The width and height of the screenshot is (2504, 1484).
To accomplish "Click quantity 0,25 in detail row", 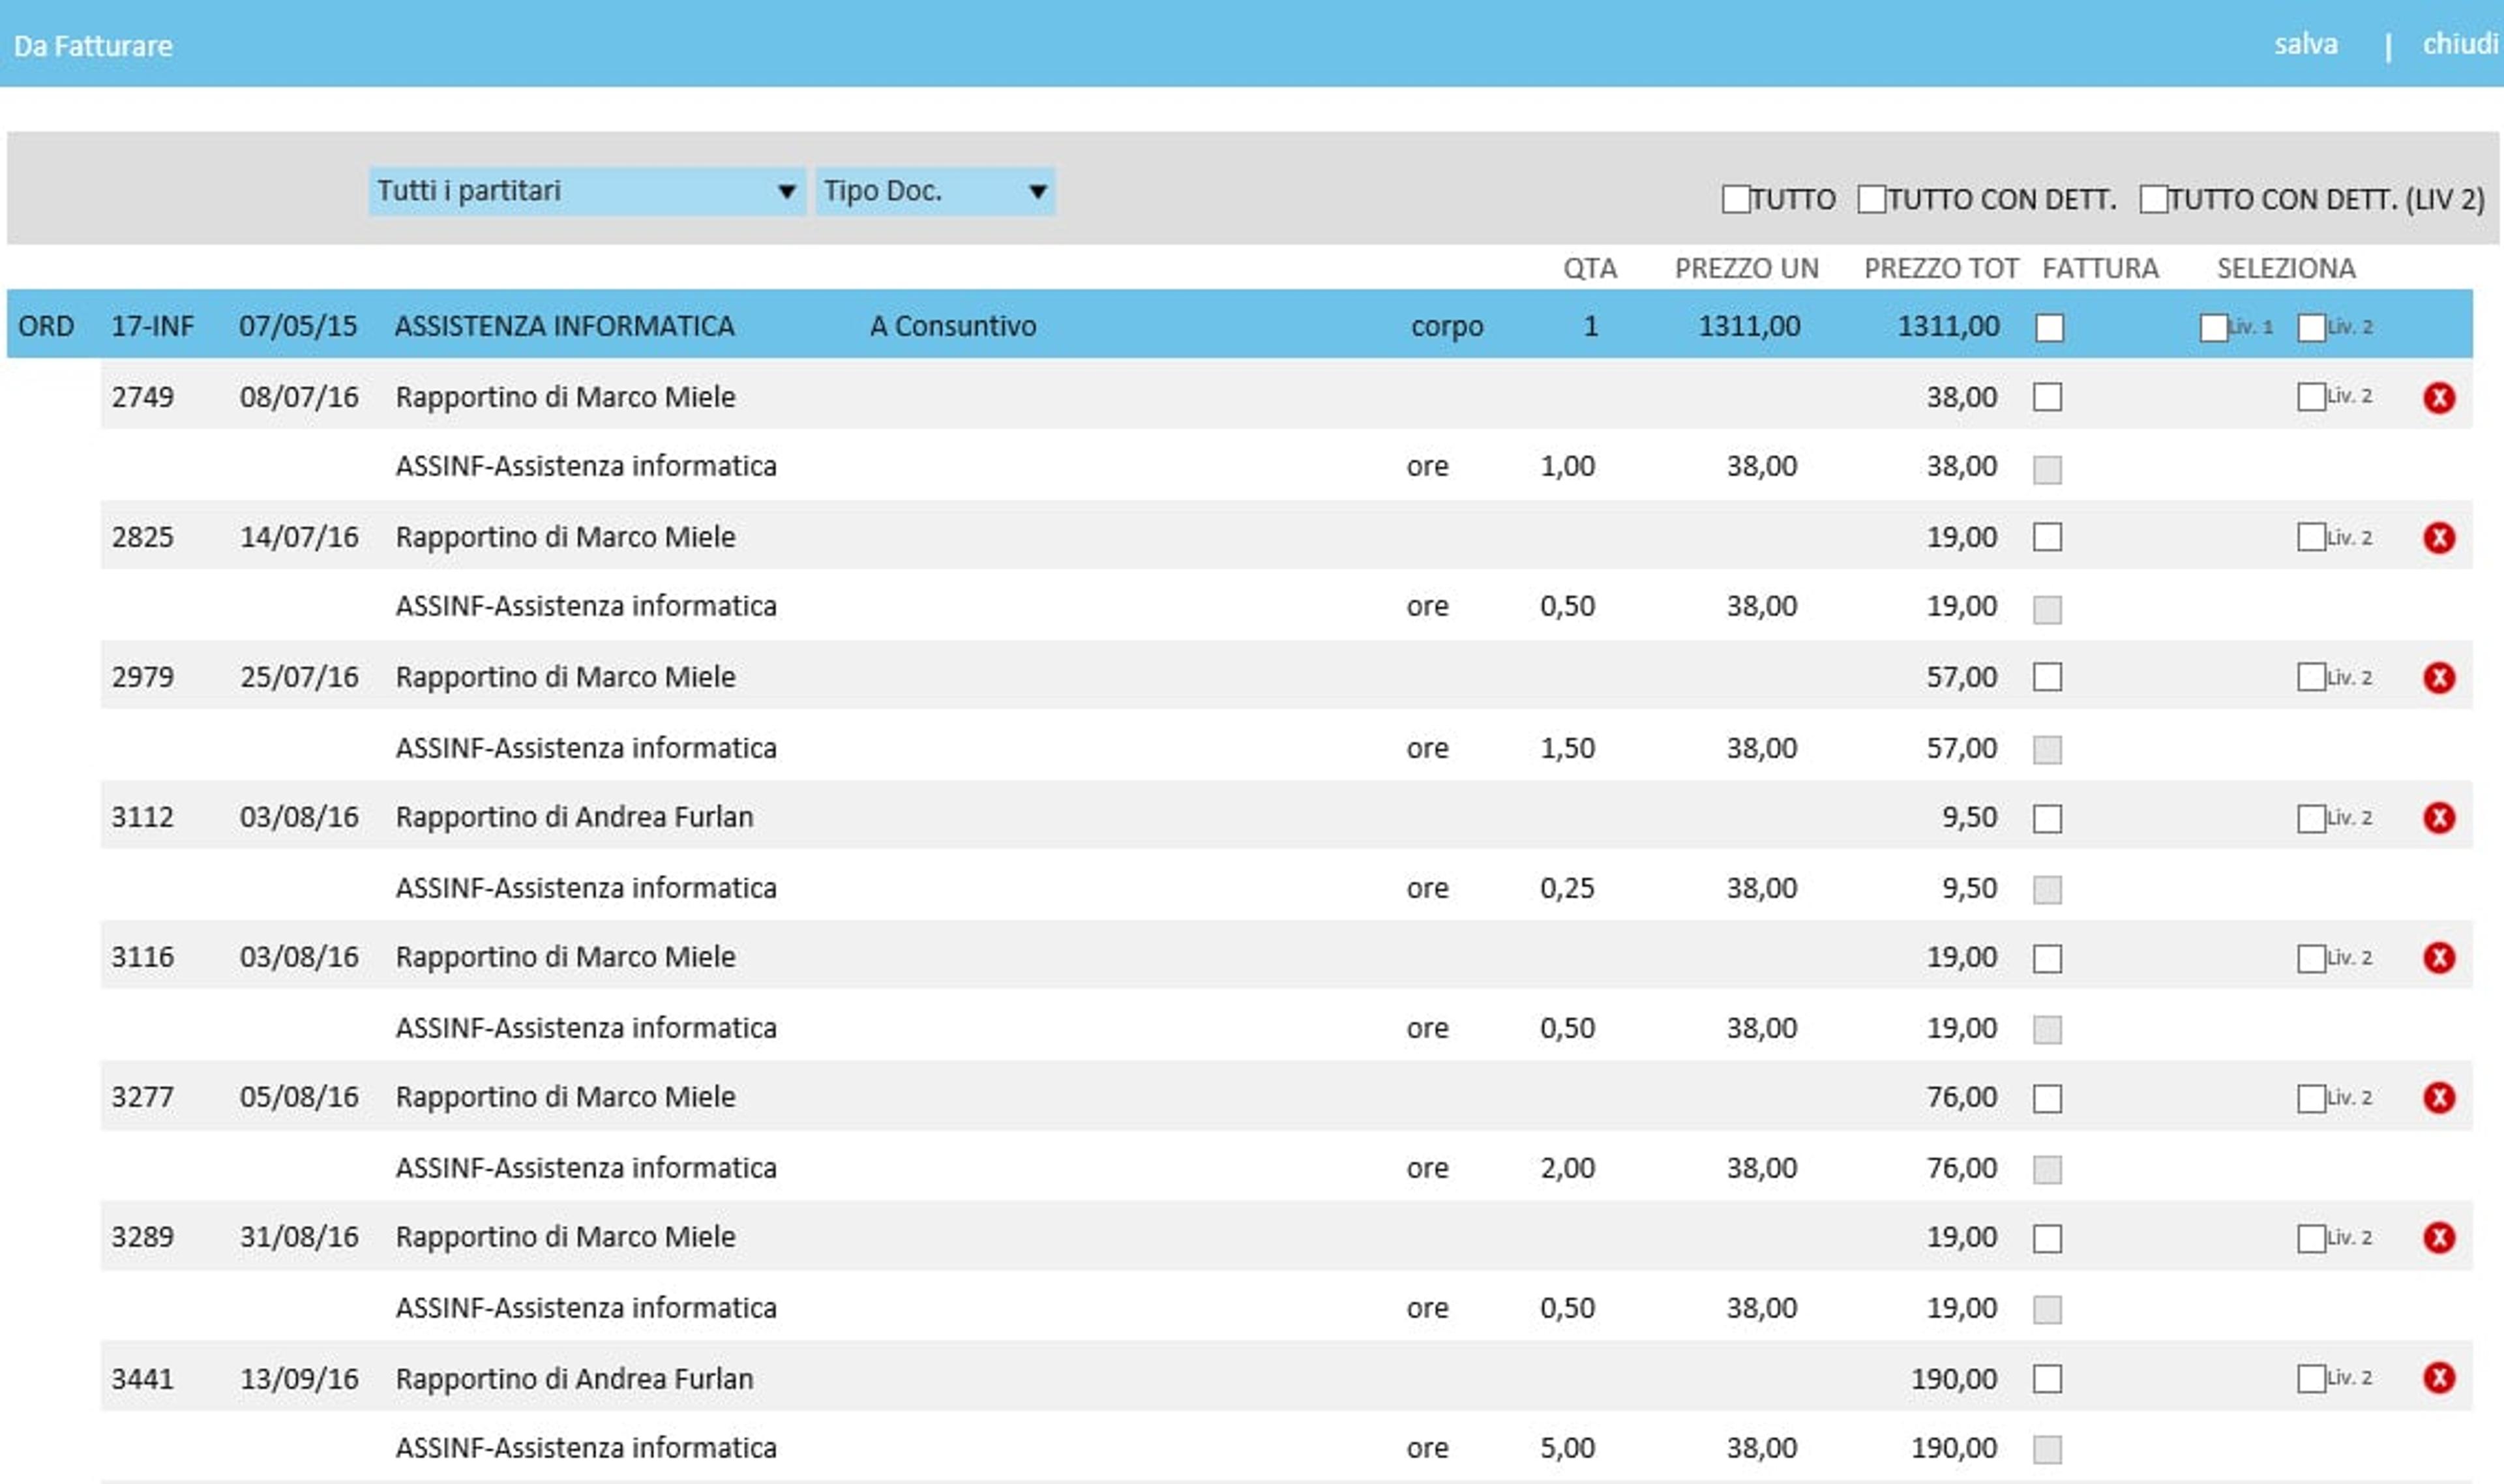I will click(1567, 888).
